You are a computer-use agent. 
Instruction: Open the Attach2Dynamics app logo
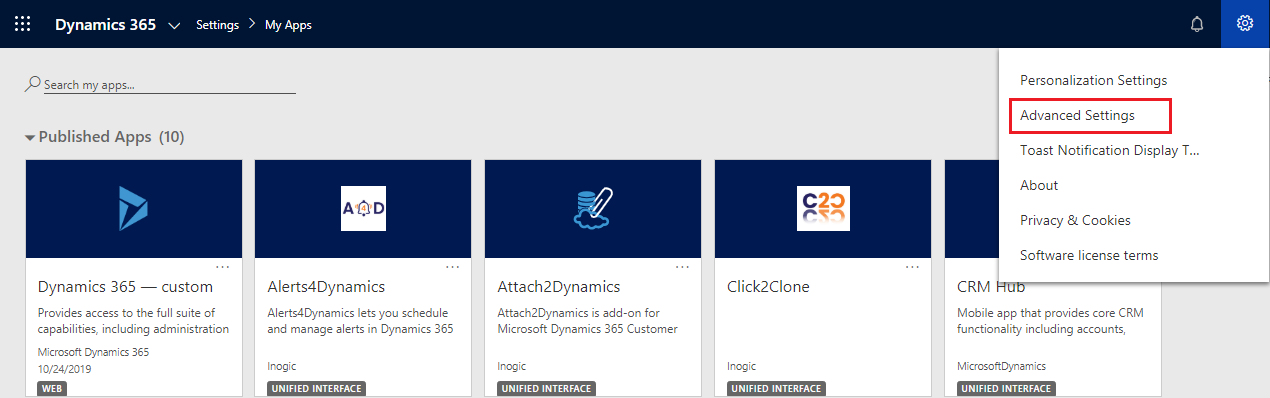(x=593, y=209)
